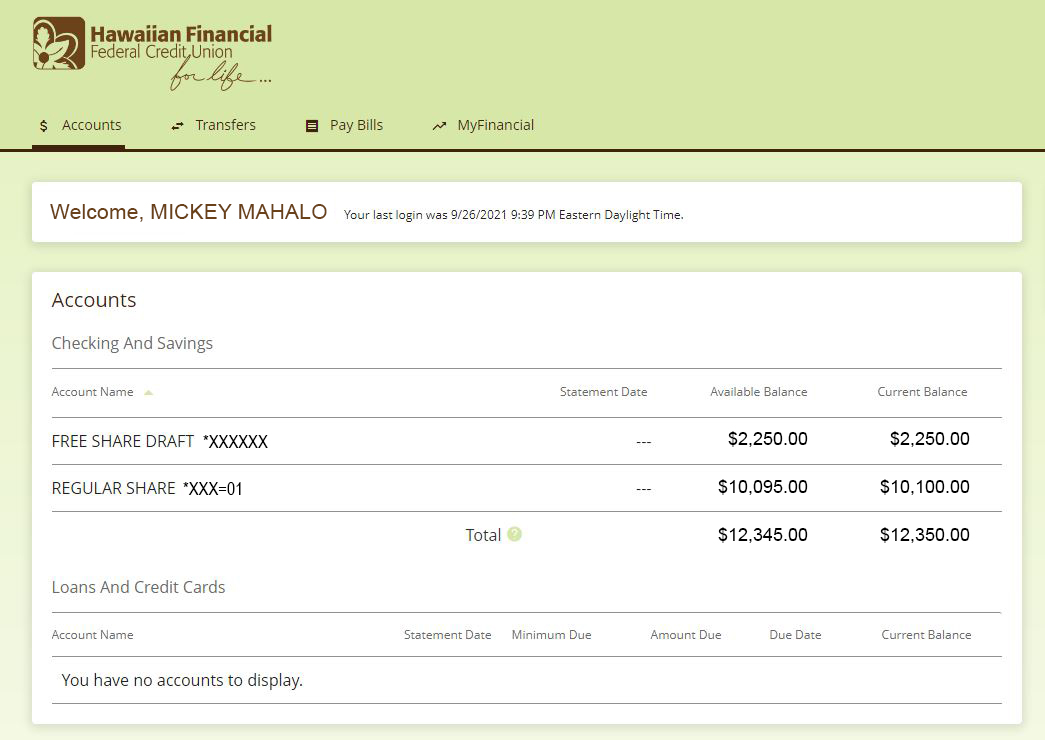This screenshot has height=740, width=1045.
Task: Select the transfer arrows icon next to Transfers
Action: coord(180,125)
